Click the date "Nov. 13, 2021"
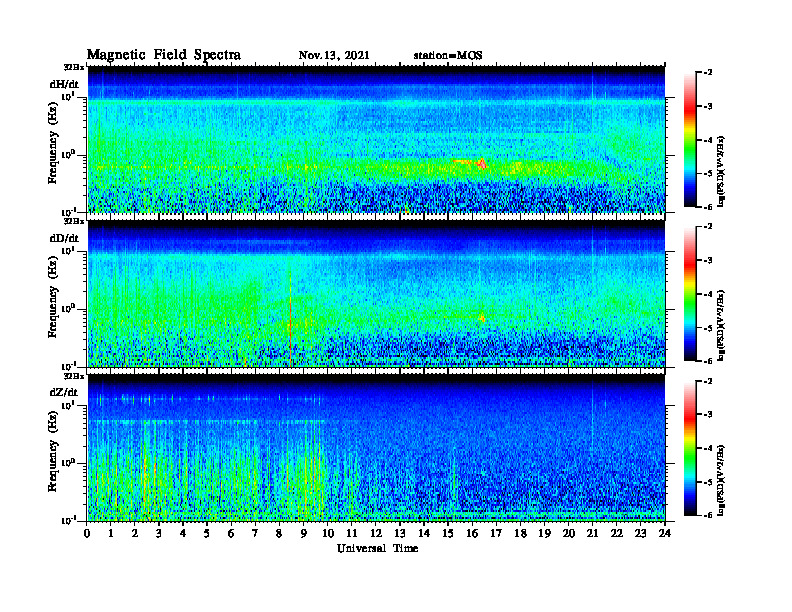 tap(334, 55)
